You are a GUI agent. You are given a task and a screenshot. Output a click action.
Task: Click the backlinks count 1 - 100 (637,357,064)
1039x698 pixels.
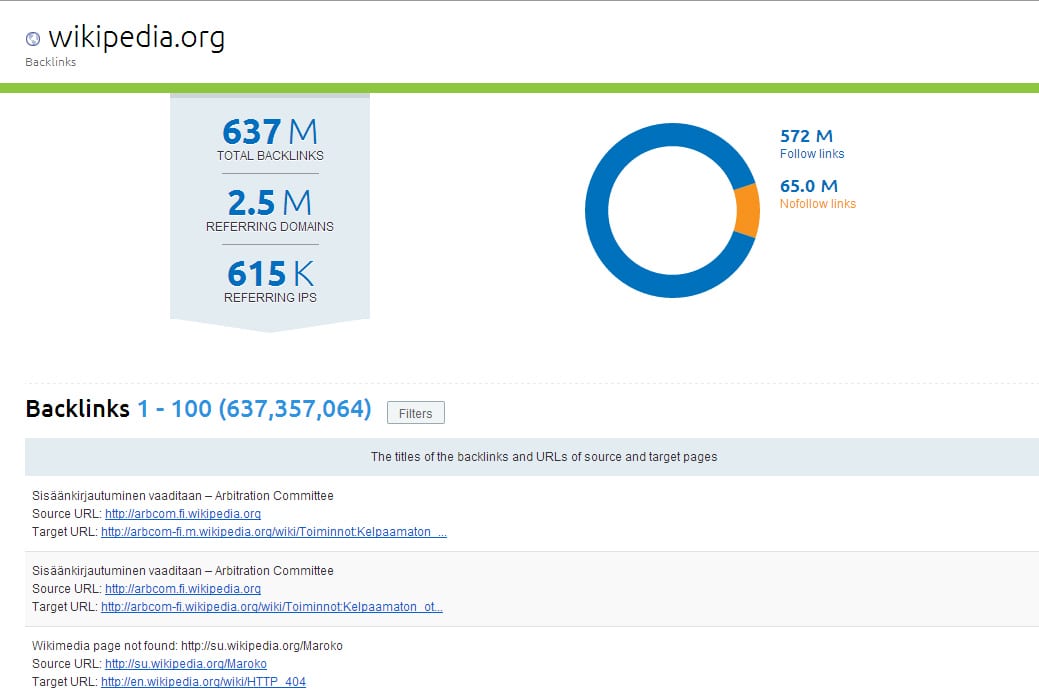[x=254, y=409]
